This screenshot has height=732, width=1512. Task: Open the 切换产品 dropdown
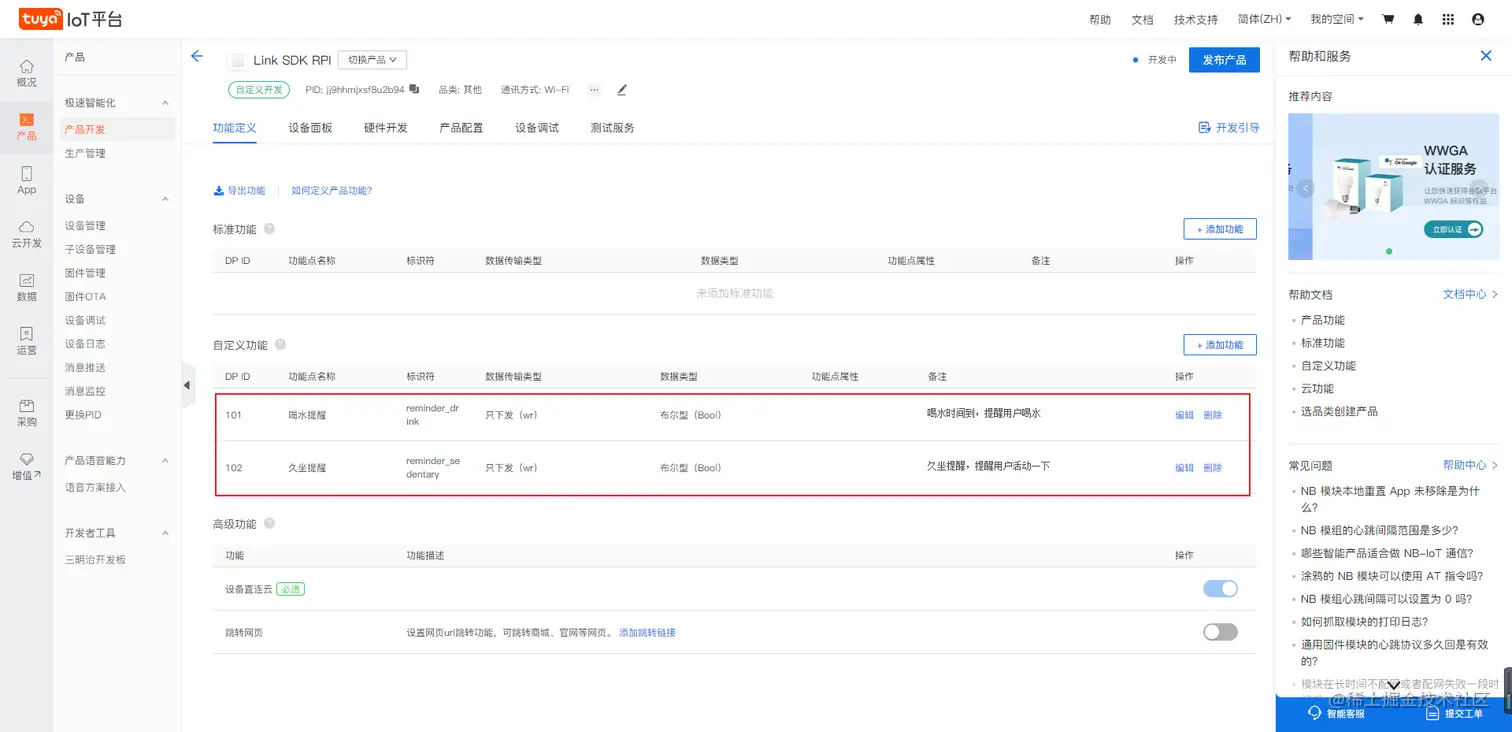tap(372, 60)
